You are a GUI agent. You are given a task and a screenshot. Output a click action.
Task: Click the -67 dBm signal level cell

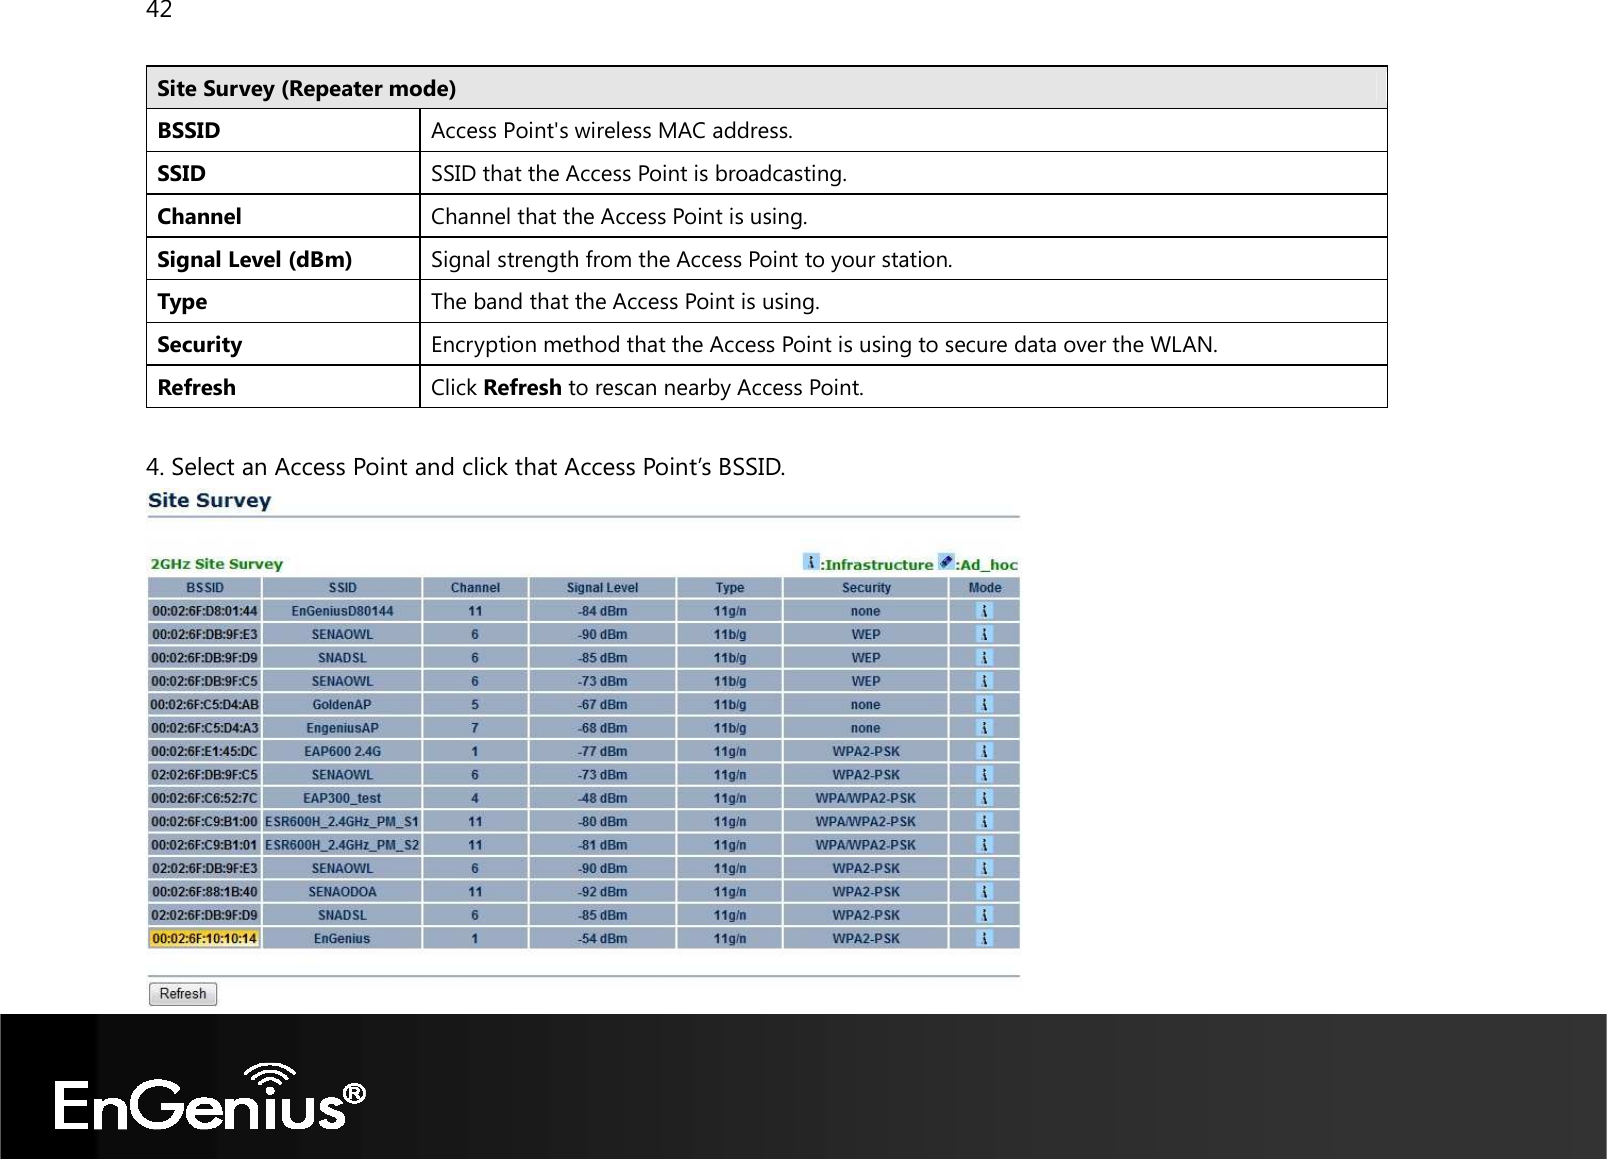click(602, 705)
